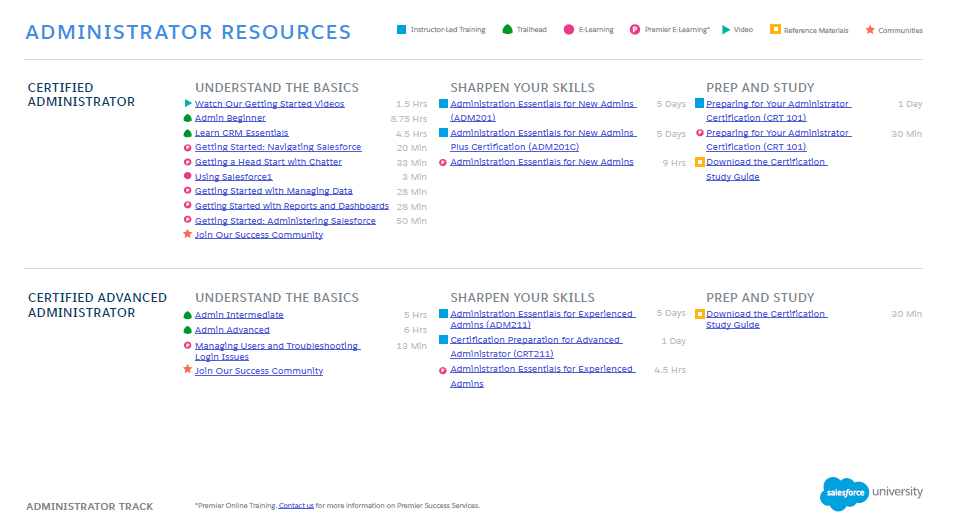Click Trailhead icon beside Admin Advanced
This screenshot has height=524, width=960.
pyautogui.click(x=188, y=330)
